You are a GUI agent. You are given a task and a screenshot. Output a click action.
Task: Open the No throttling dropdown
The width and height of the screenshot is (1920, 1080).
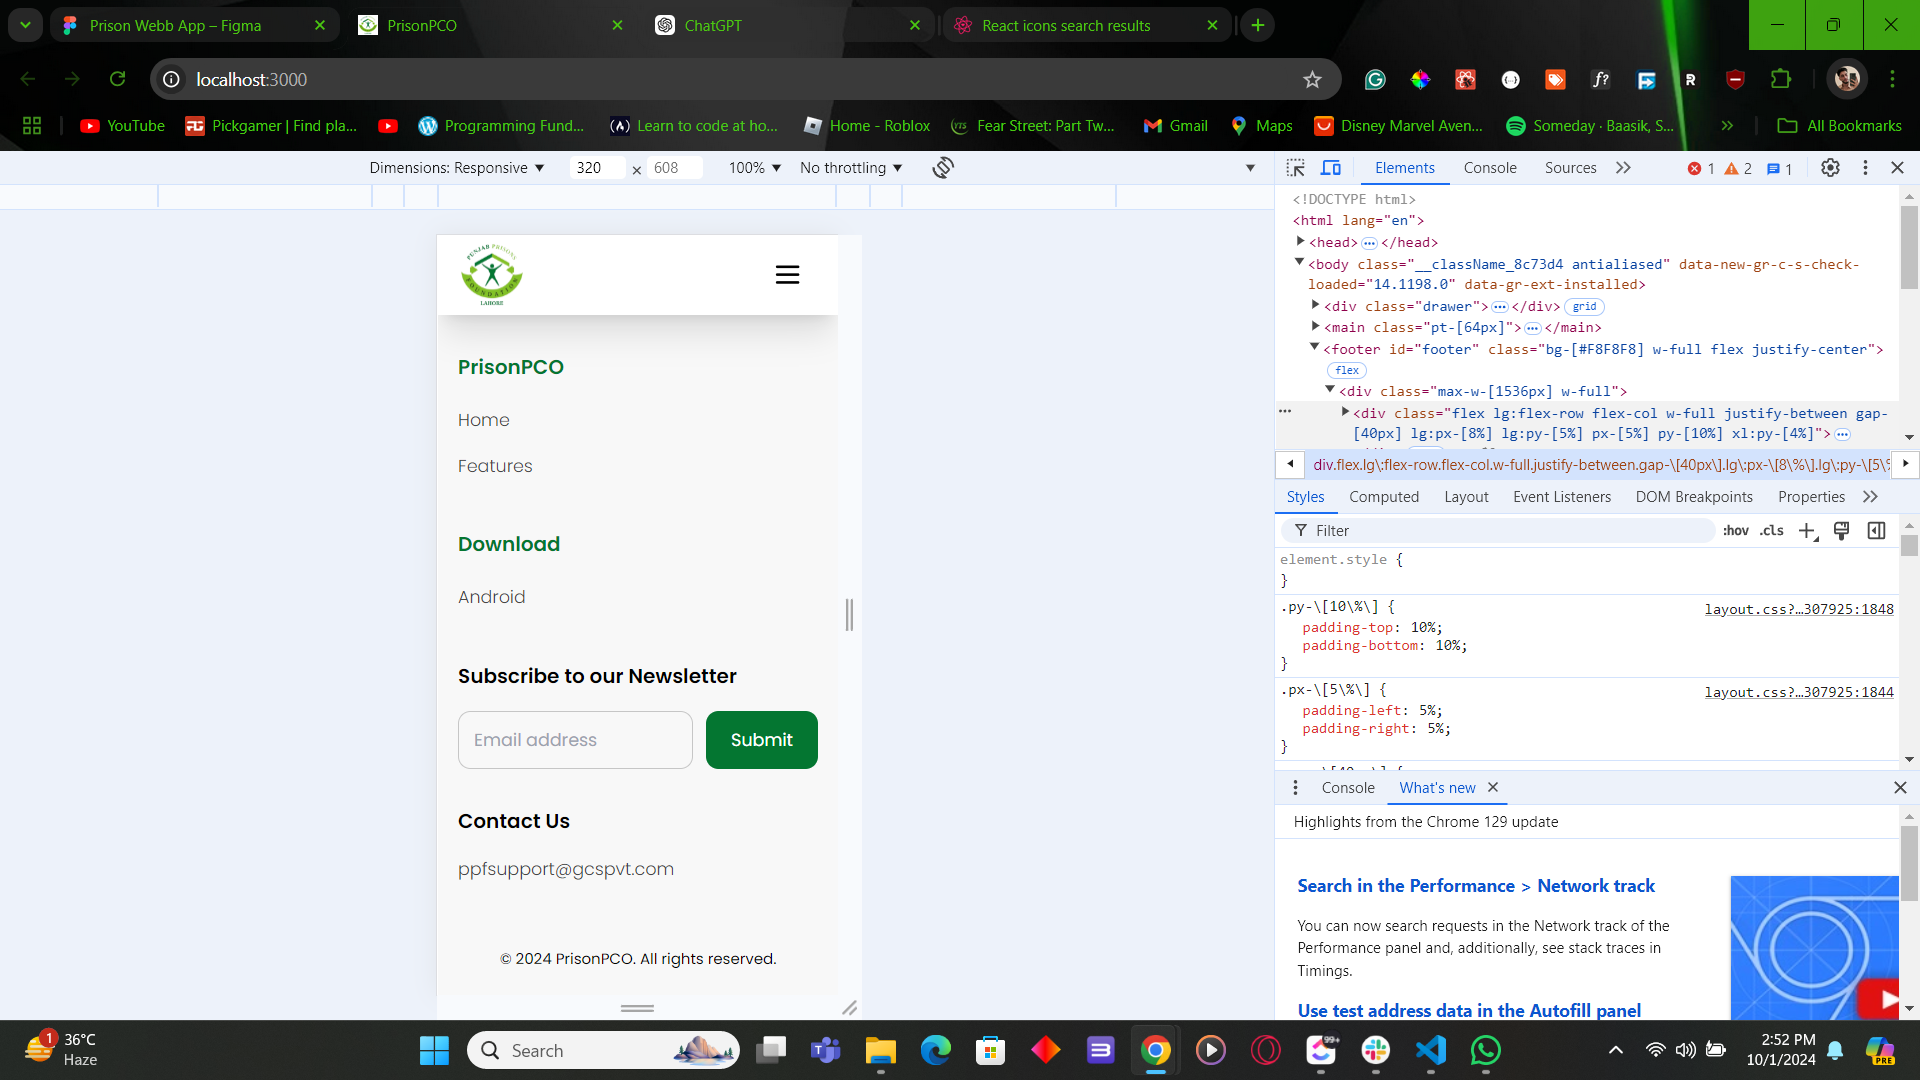[x=851, y=168]
